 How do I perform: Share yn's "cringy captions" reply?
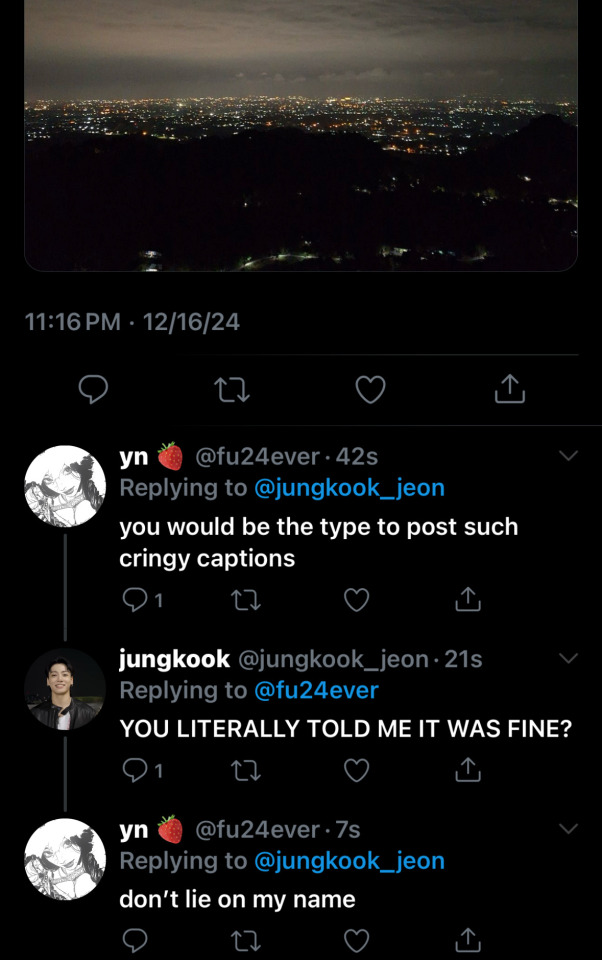pyautogui.click(x=468, y=599)
